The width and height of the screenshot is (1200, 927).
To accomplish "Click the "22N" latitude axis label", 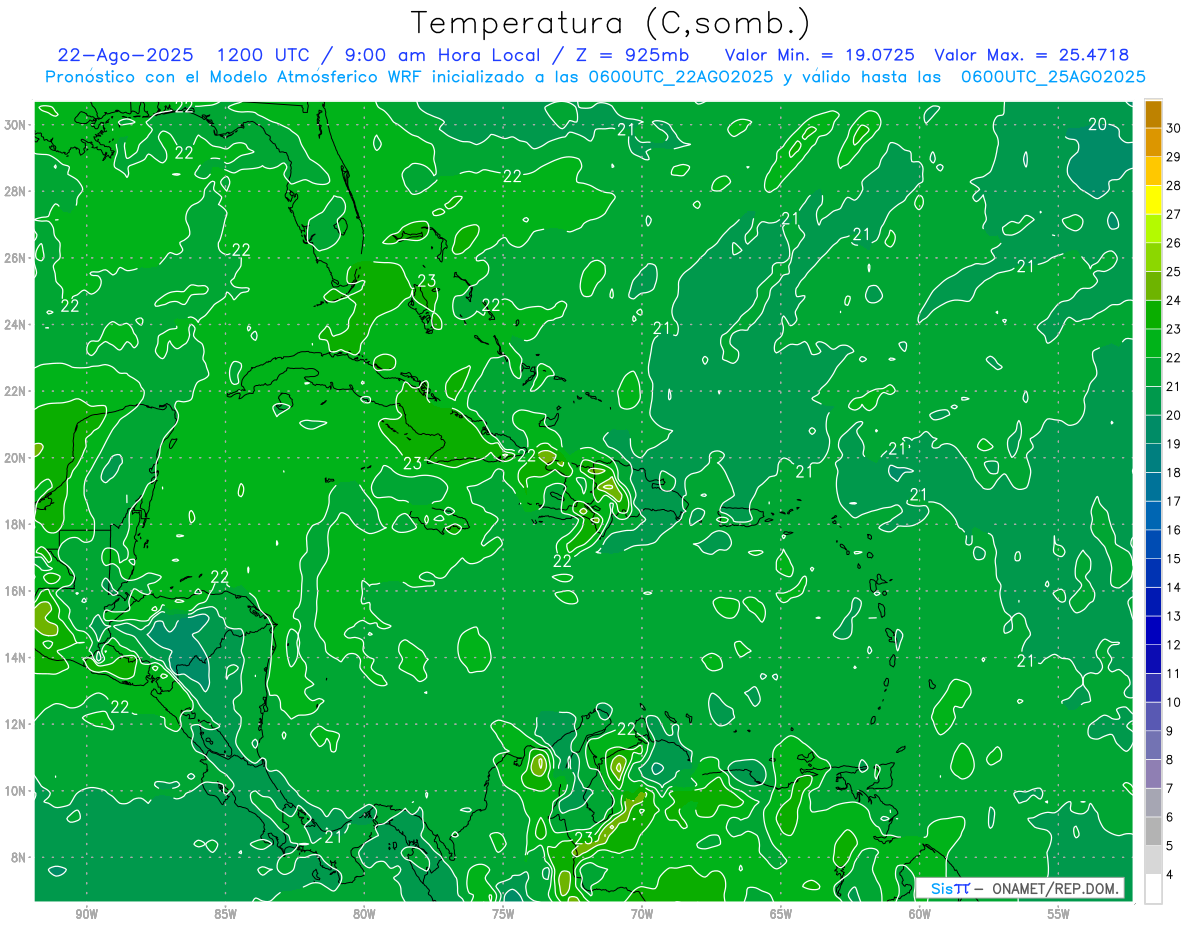I will point(17,391).
